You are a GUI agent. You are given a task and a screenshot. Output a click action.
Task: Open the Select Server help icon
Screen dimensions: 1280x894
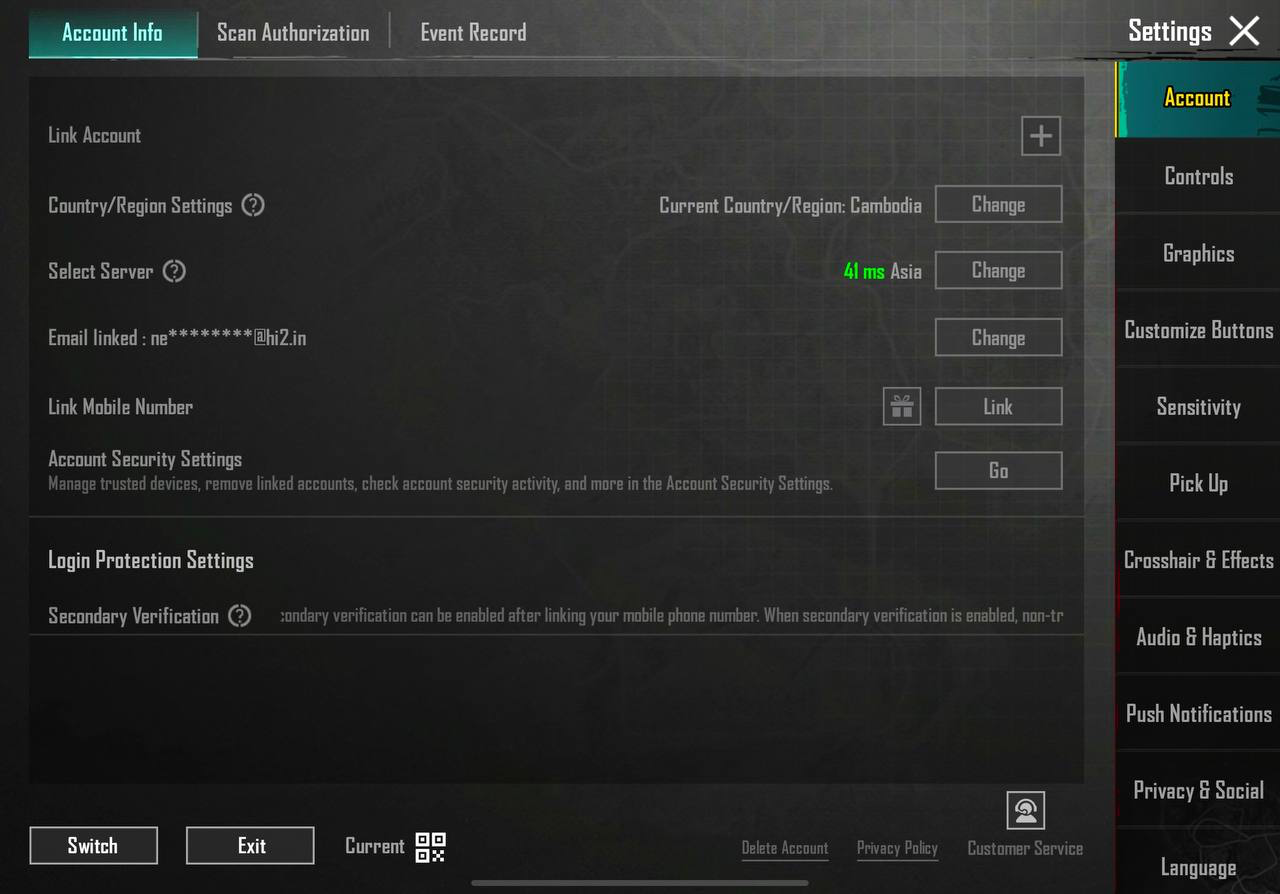pos(174,271)
